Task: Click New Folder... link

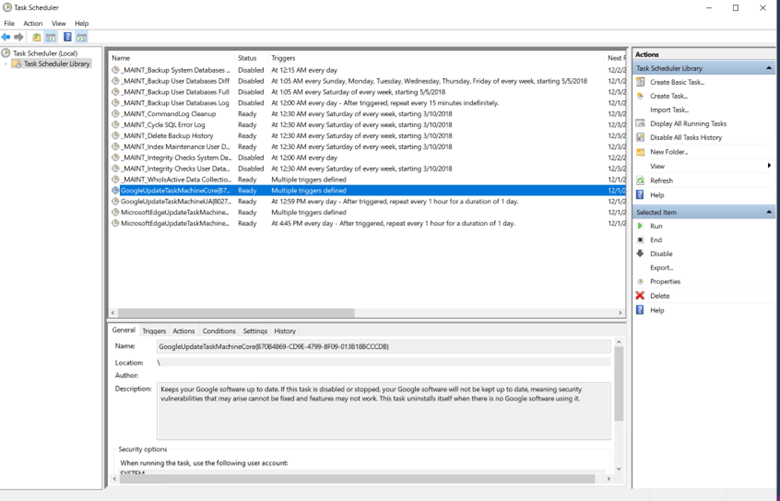Action: 669,152
